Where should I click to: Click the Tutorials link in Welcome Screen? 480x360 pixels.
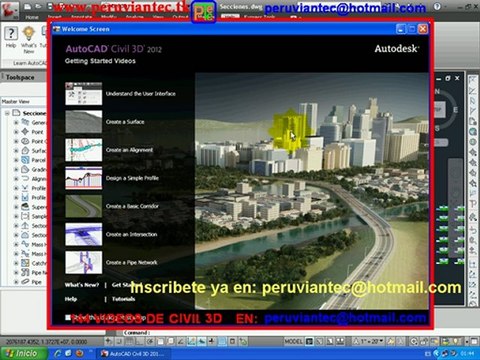tap(123, 299)
